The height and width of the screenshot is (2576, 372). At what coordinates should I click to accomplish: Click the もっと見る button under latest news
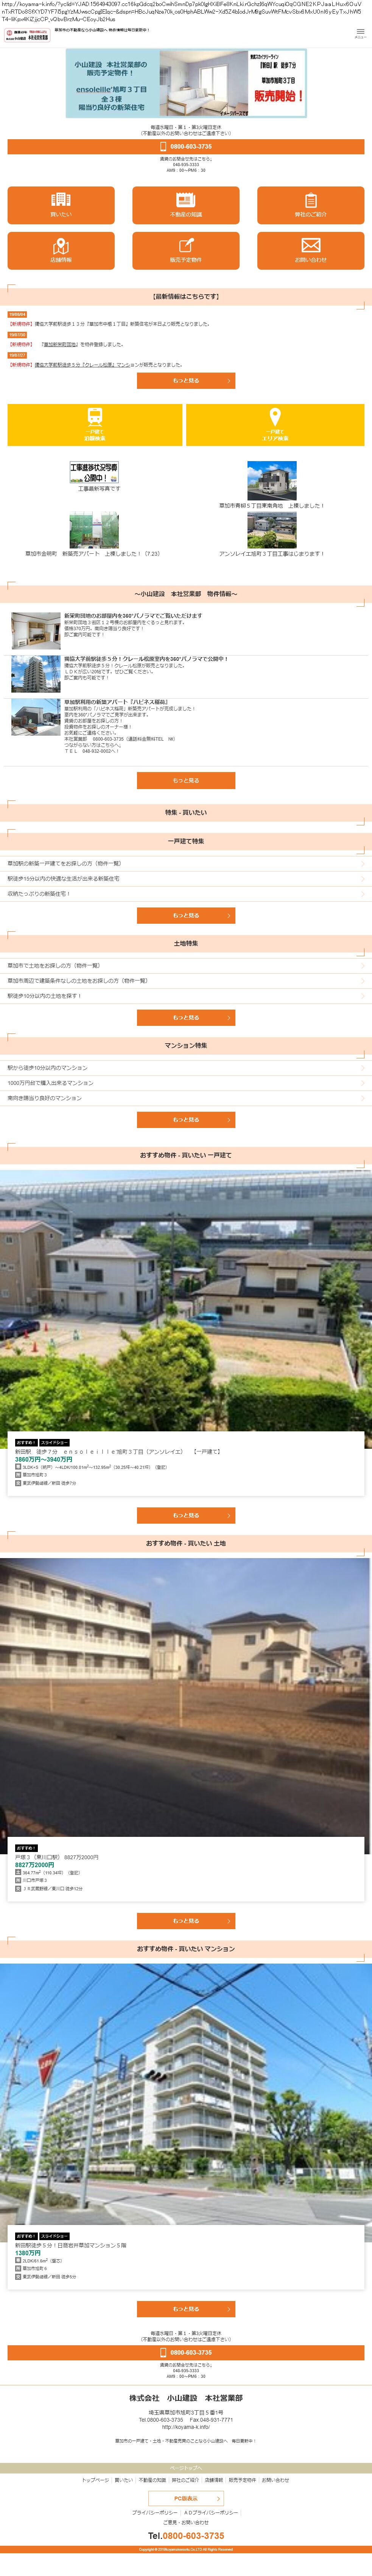point(186,381)
